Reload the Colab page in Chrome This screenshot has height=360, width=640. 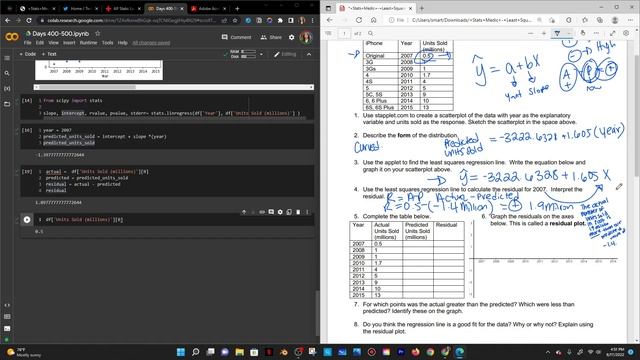pyautogui.click(x=29, y=20)
